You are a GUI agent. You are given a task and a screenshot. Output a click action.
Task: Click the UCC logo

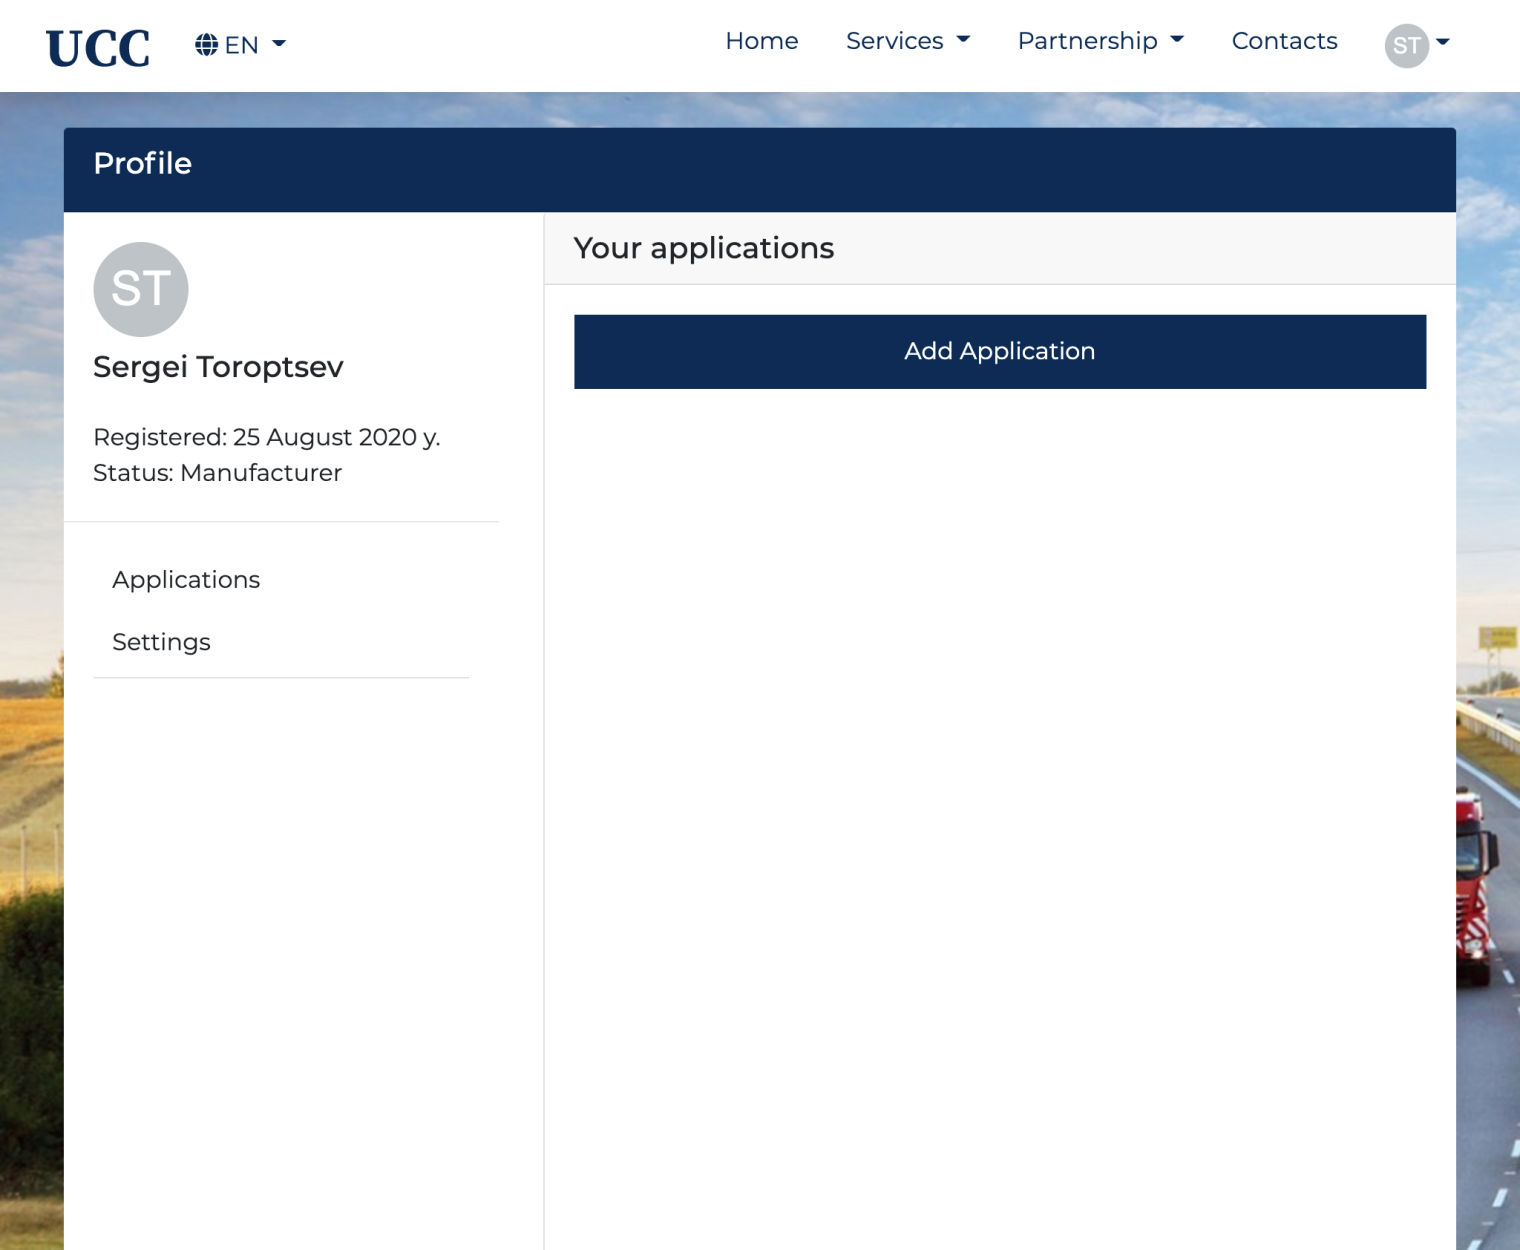pyautogui.click(x=97, y=45)
